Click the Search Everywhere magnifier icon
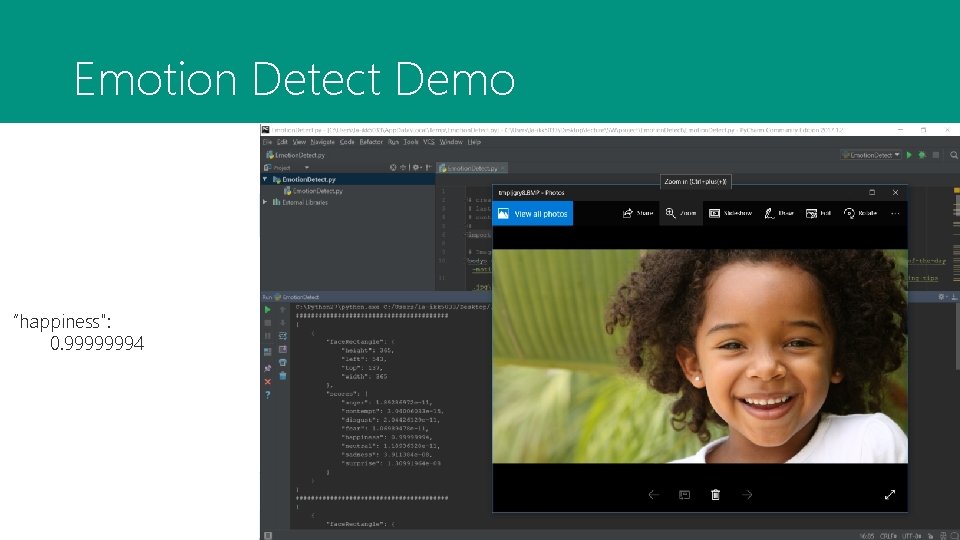960x540 pixels. pyautogui.click(x=954, y=155)
